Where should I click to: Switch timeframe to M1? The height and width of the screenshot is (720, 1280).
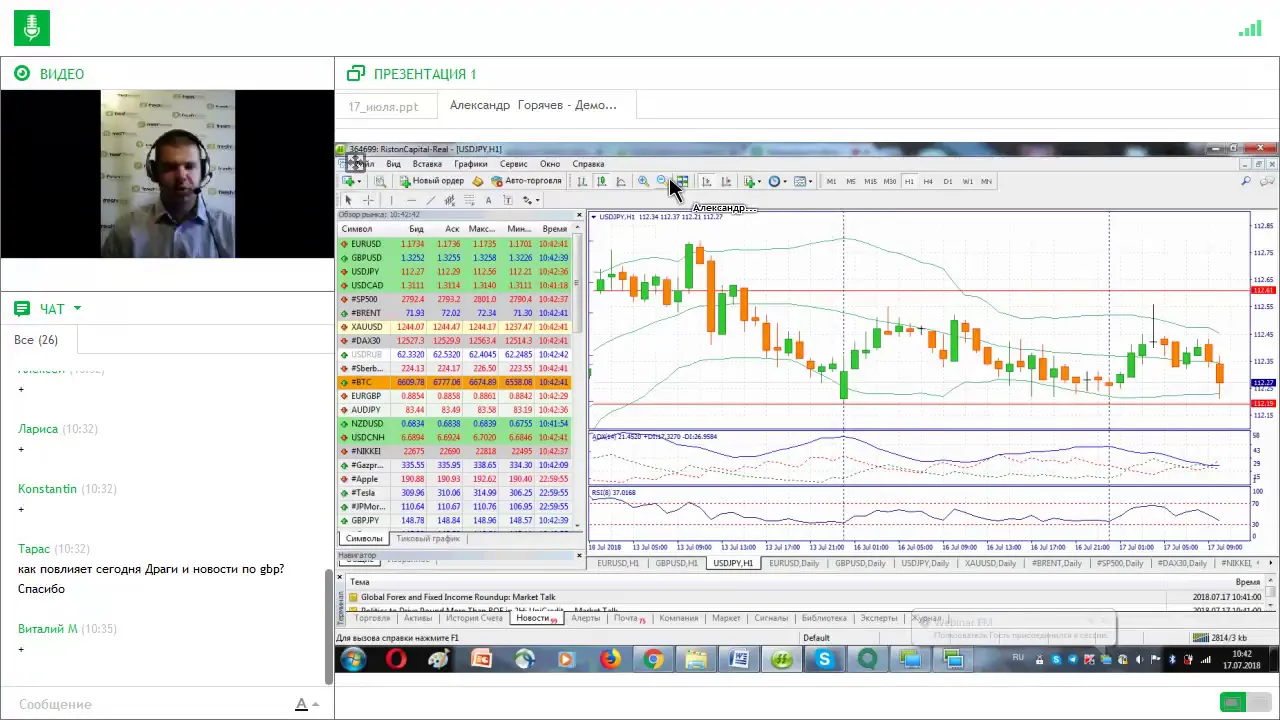tap(831, 181)
